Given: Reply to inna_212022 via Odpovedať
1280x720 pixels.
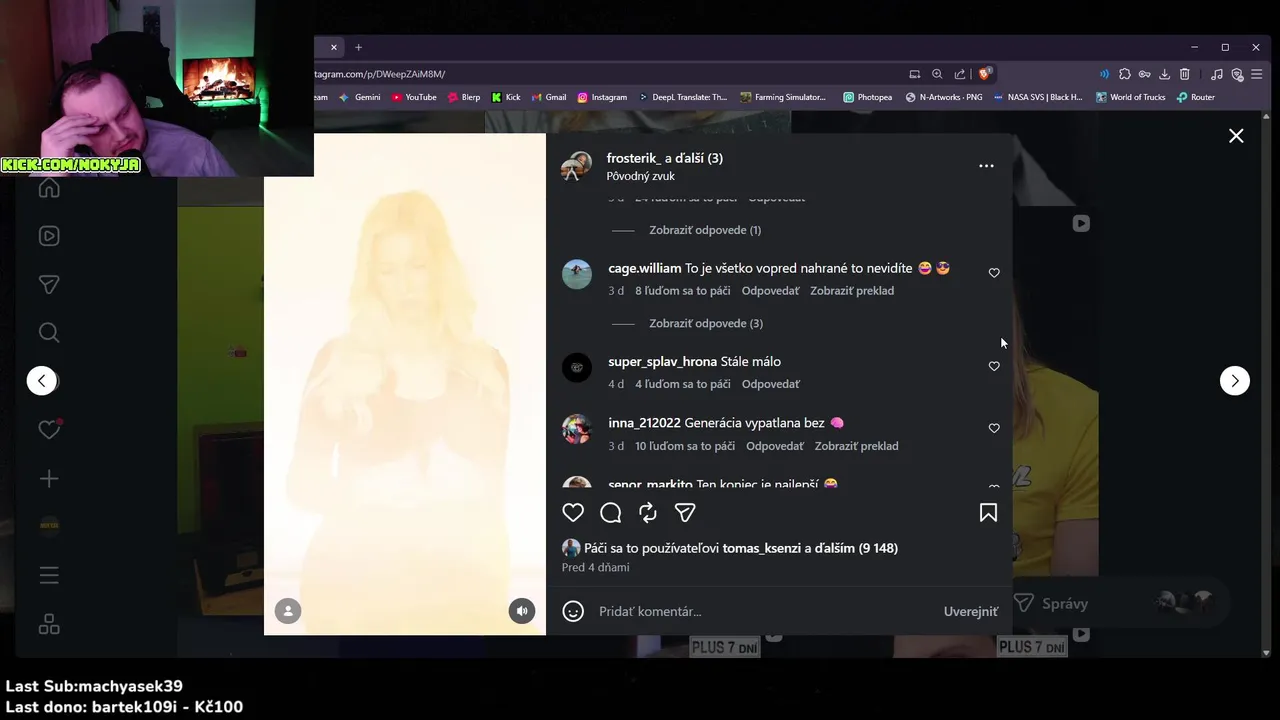Looking at the screenshot, I should pos(774,446).
